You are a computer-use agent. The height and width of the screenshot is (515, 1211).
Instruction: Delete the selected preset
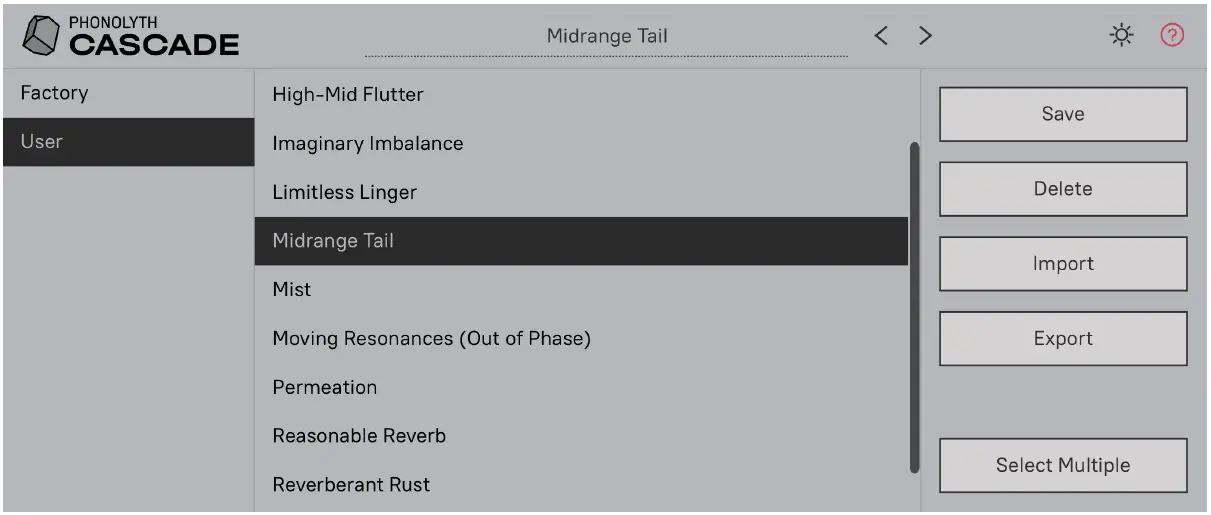(1062, 189)
